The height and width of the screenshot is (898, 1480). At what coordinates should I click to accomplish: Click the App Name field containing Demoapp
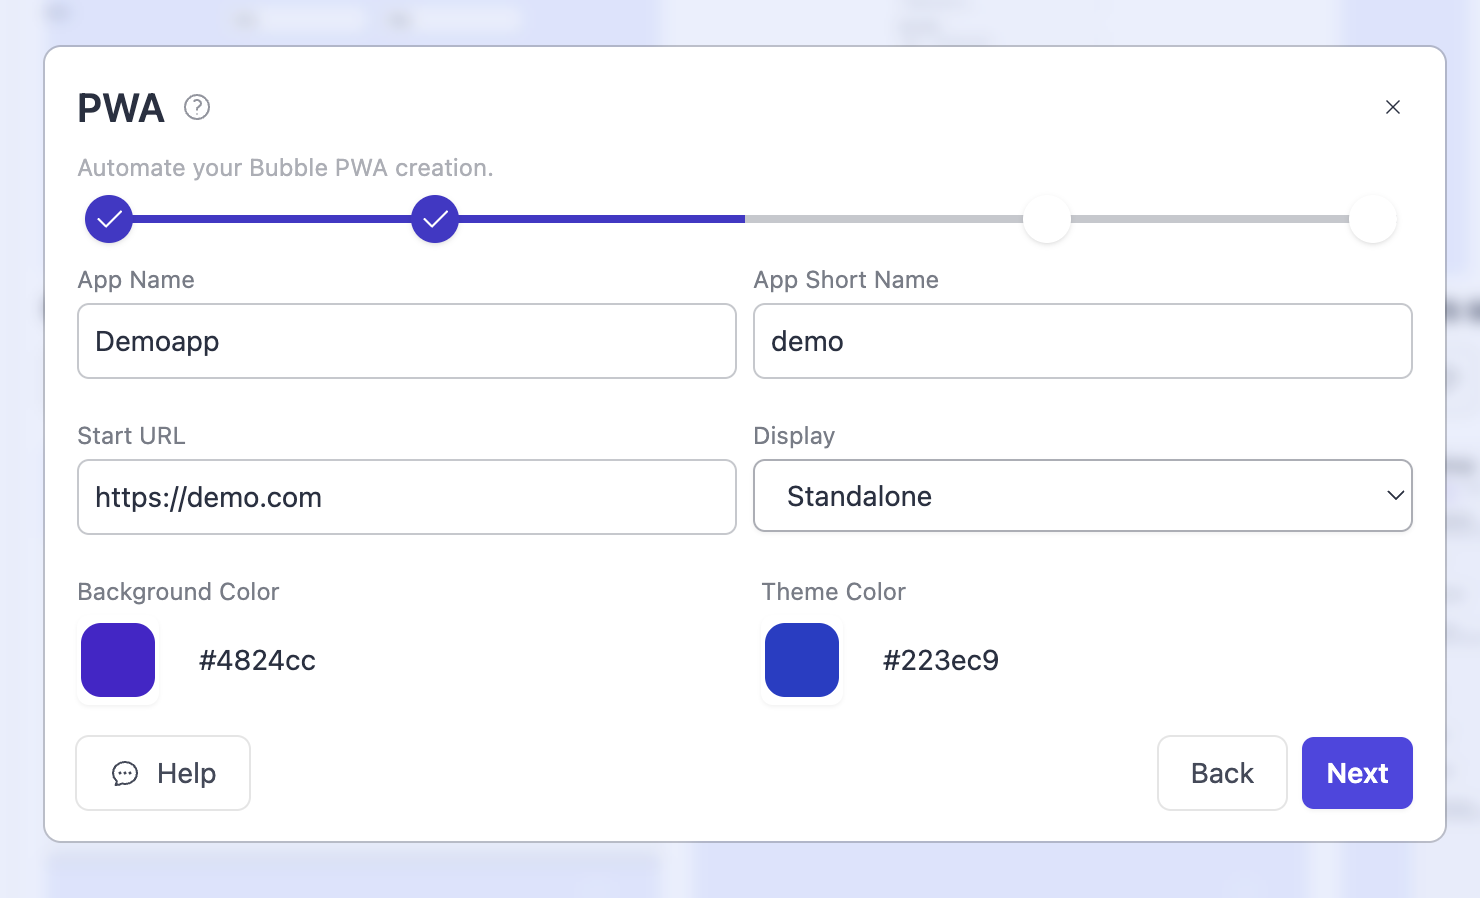tap(407, 341)
